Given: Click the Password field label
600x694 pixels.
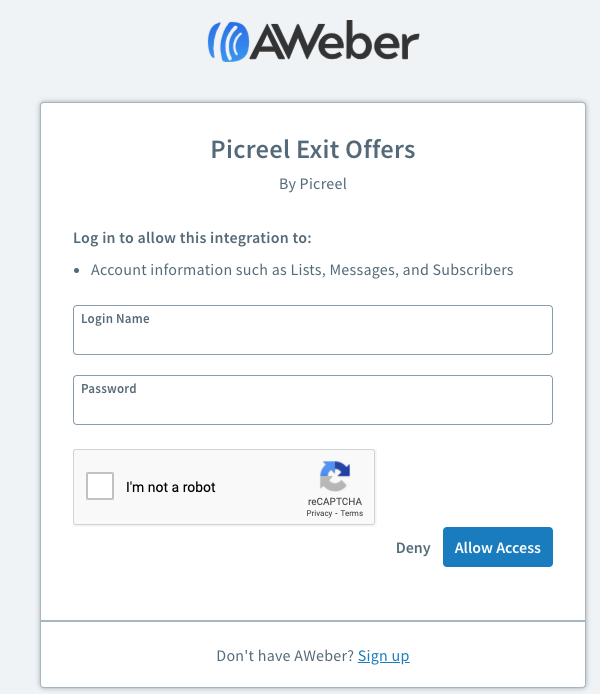Looking at the screenshot, I should 109,389.
